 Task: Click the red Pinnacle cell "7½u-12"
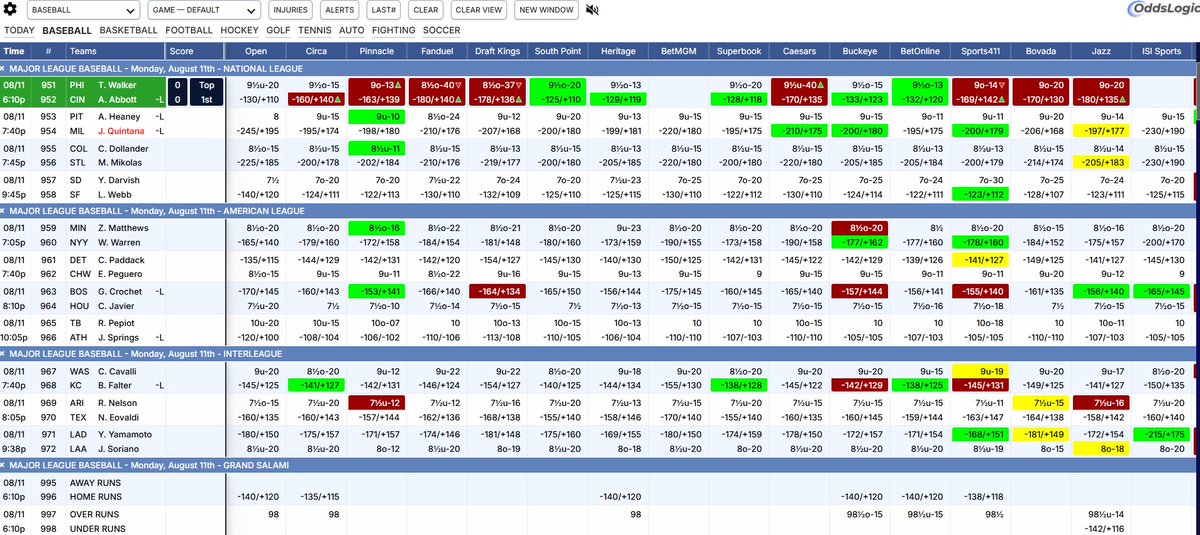(377, 403)
